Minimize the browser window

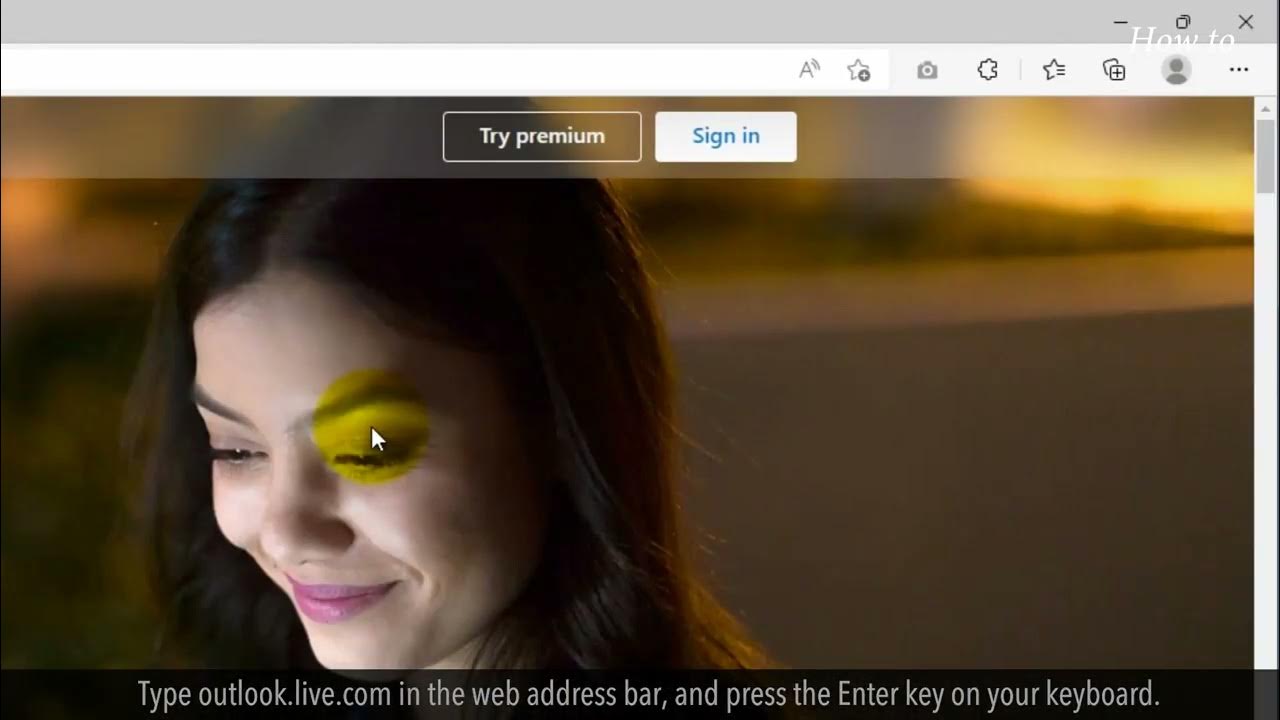tap(1120, 22)
